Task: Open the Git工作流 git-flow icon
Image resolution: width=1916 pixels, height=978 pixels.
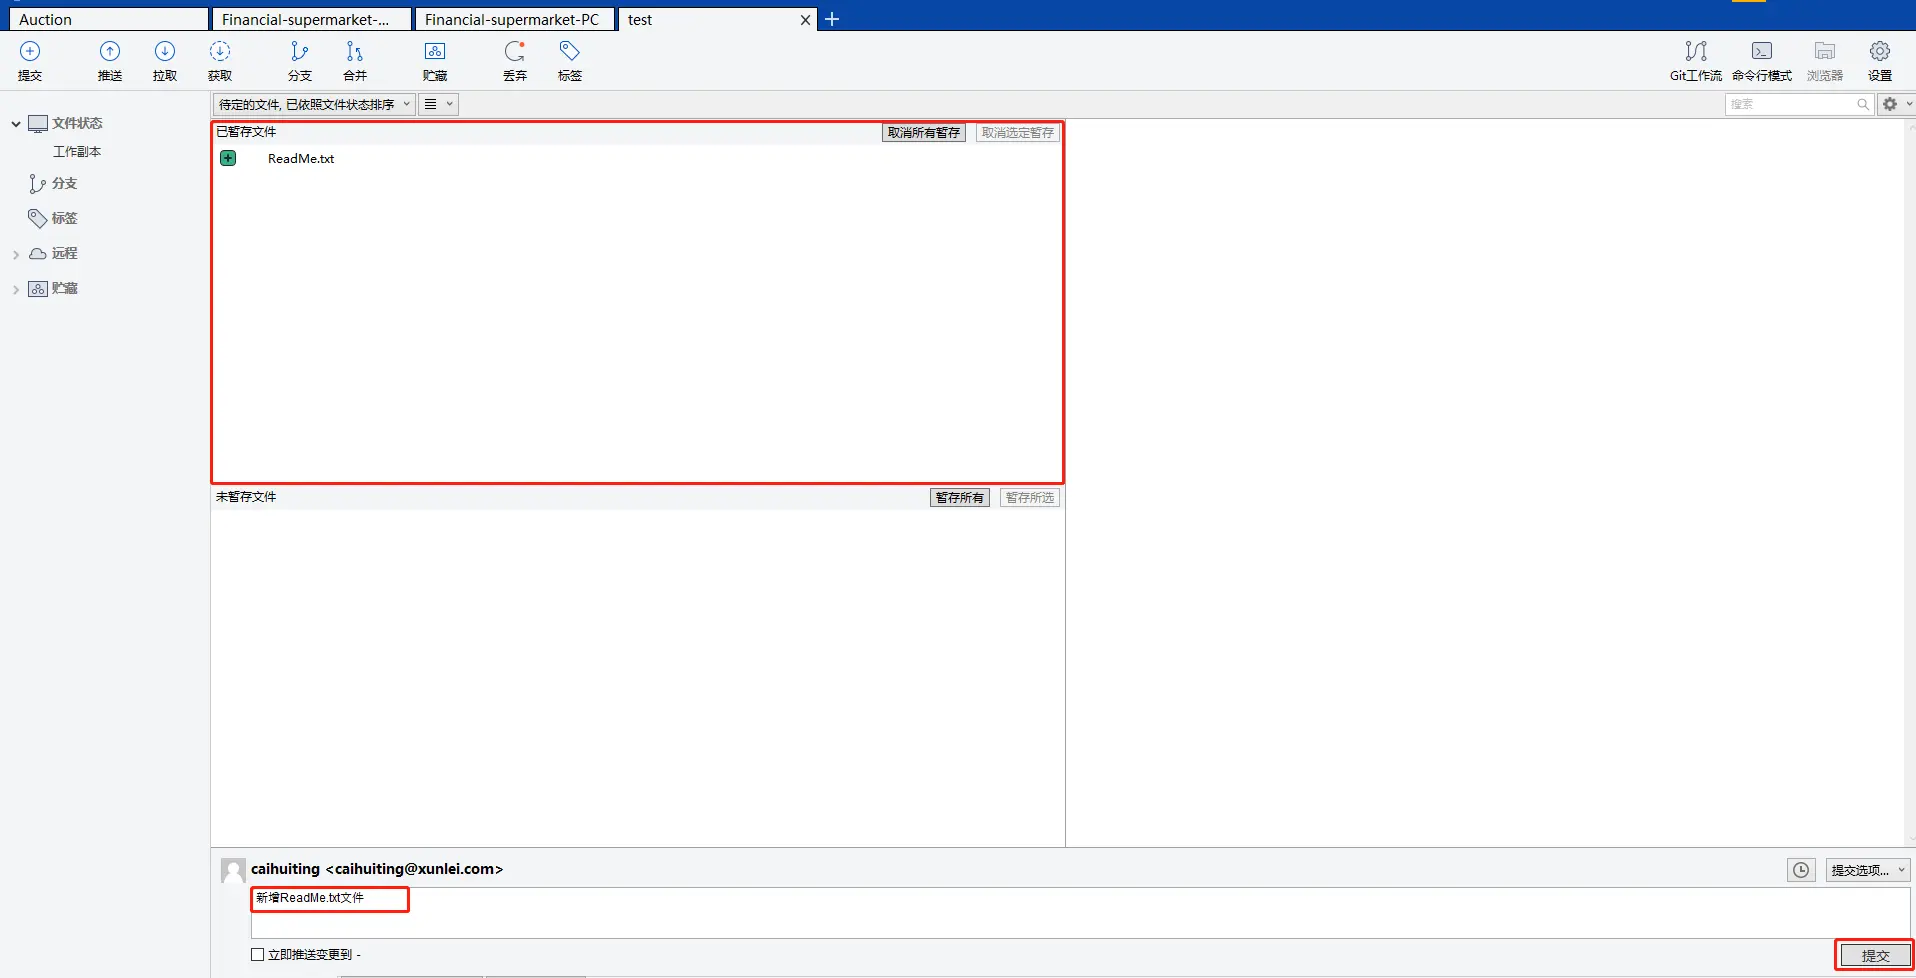Action: click(x=1696, y=51)
